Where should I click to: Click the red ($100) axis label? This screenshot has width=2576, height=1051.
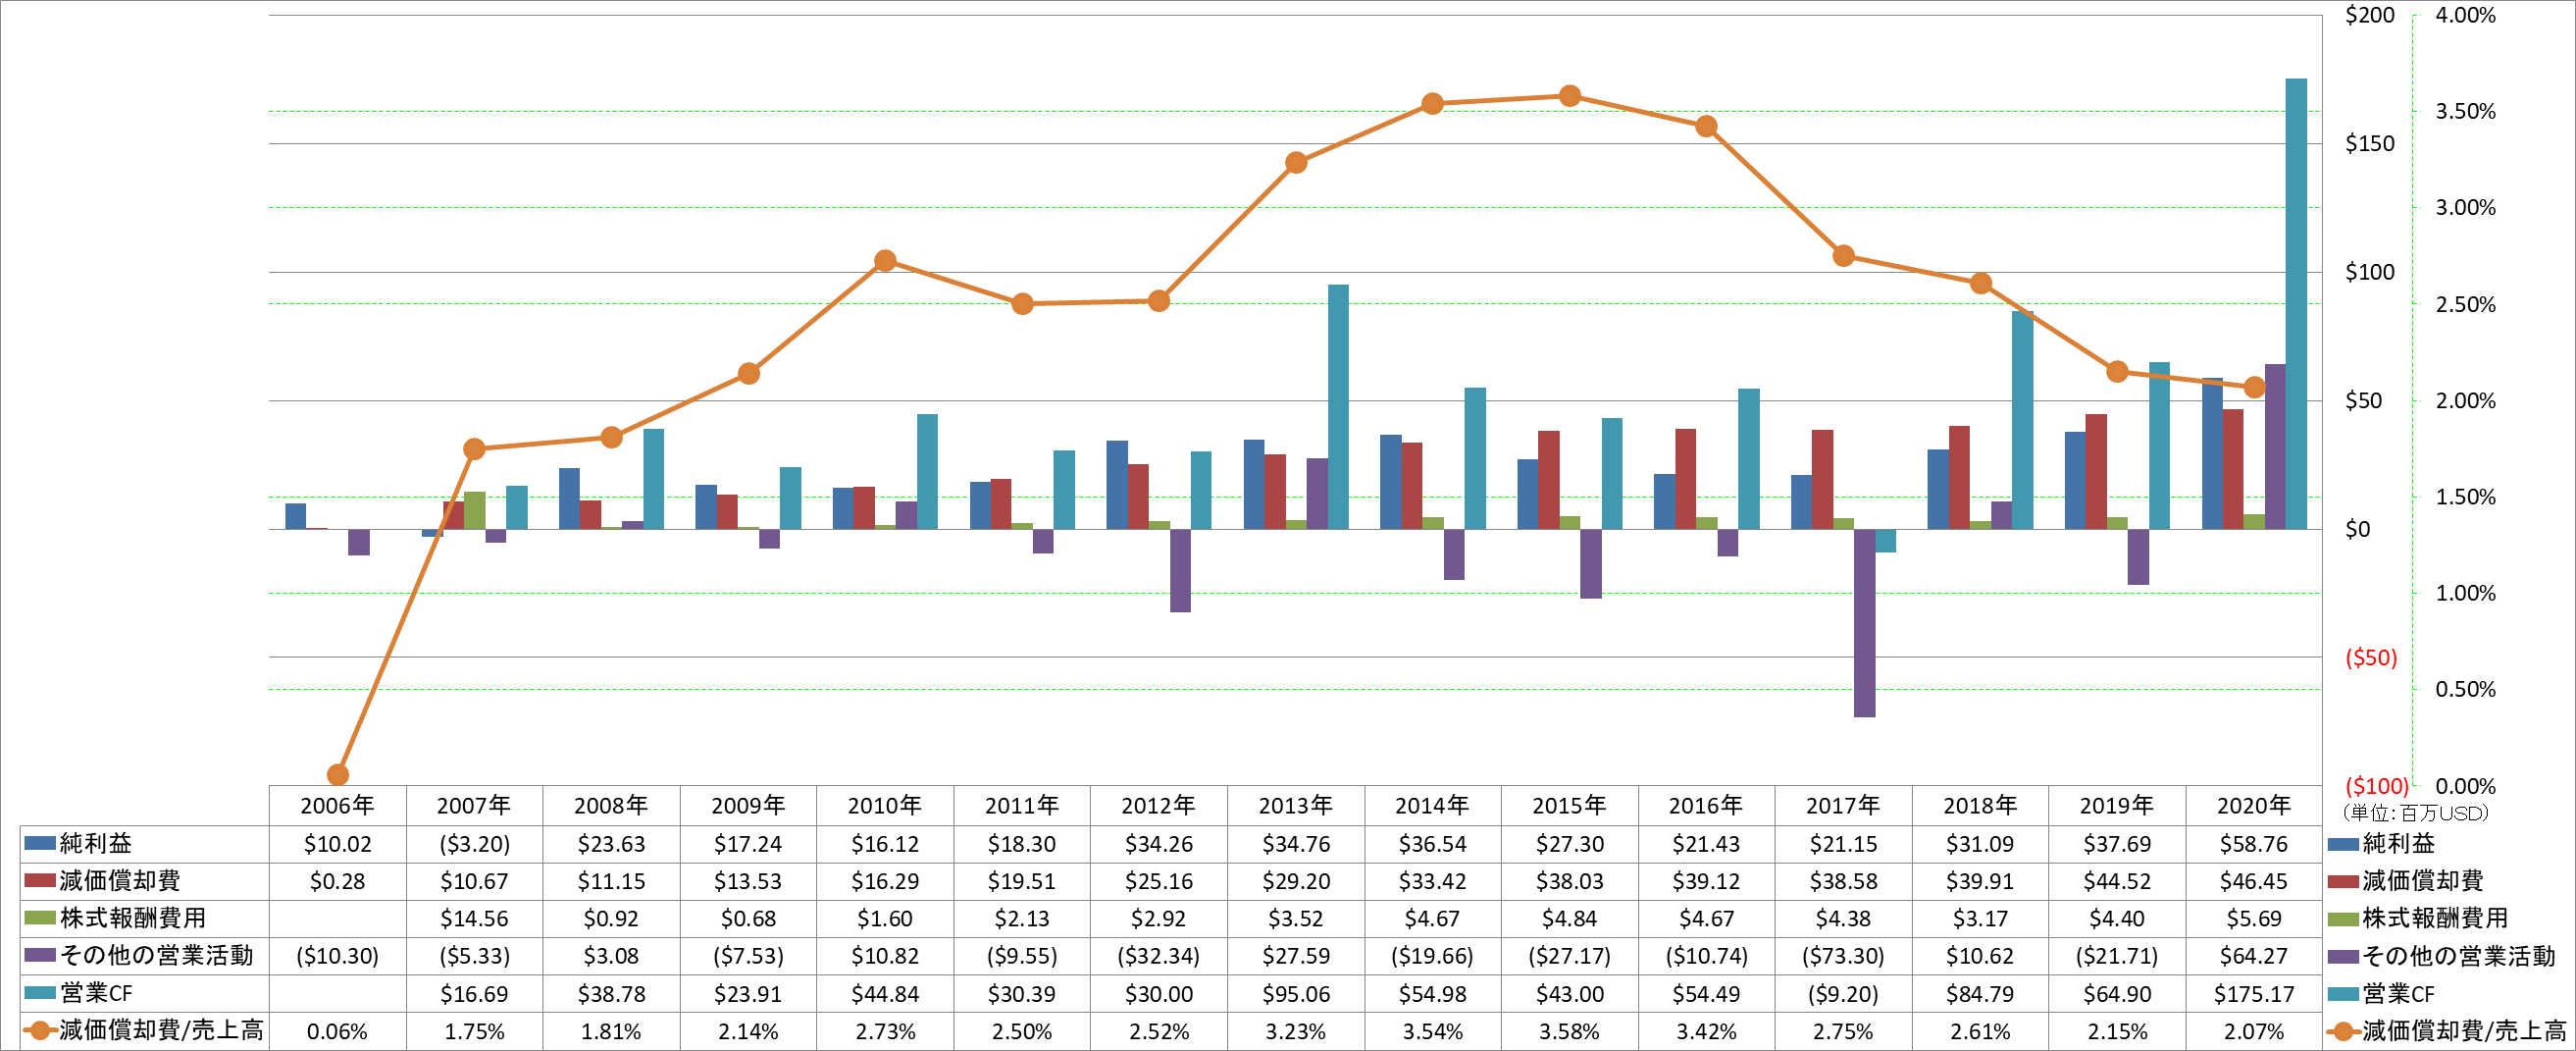coord(2376,786)
